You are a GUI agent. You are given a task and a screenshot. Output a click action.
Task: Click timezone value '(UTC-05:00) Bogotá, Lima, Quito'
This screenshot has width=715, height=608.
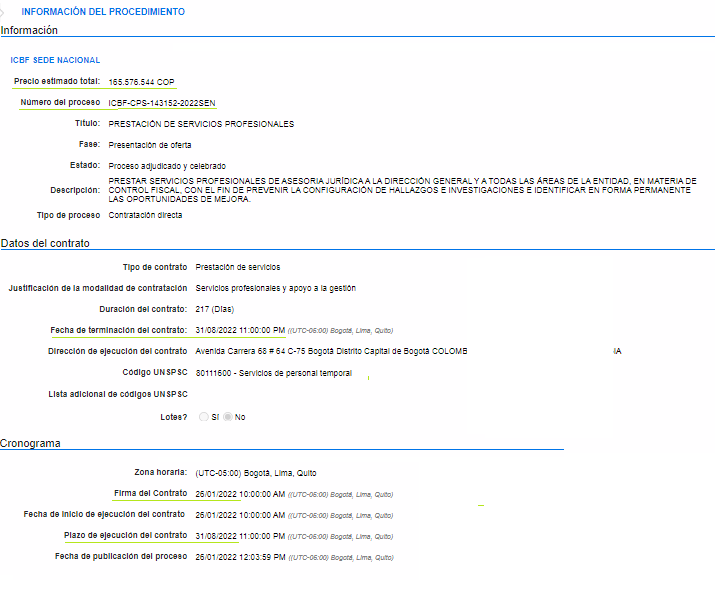(255, 473)
